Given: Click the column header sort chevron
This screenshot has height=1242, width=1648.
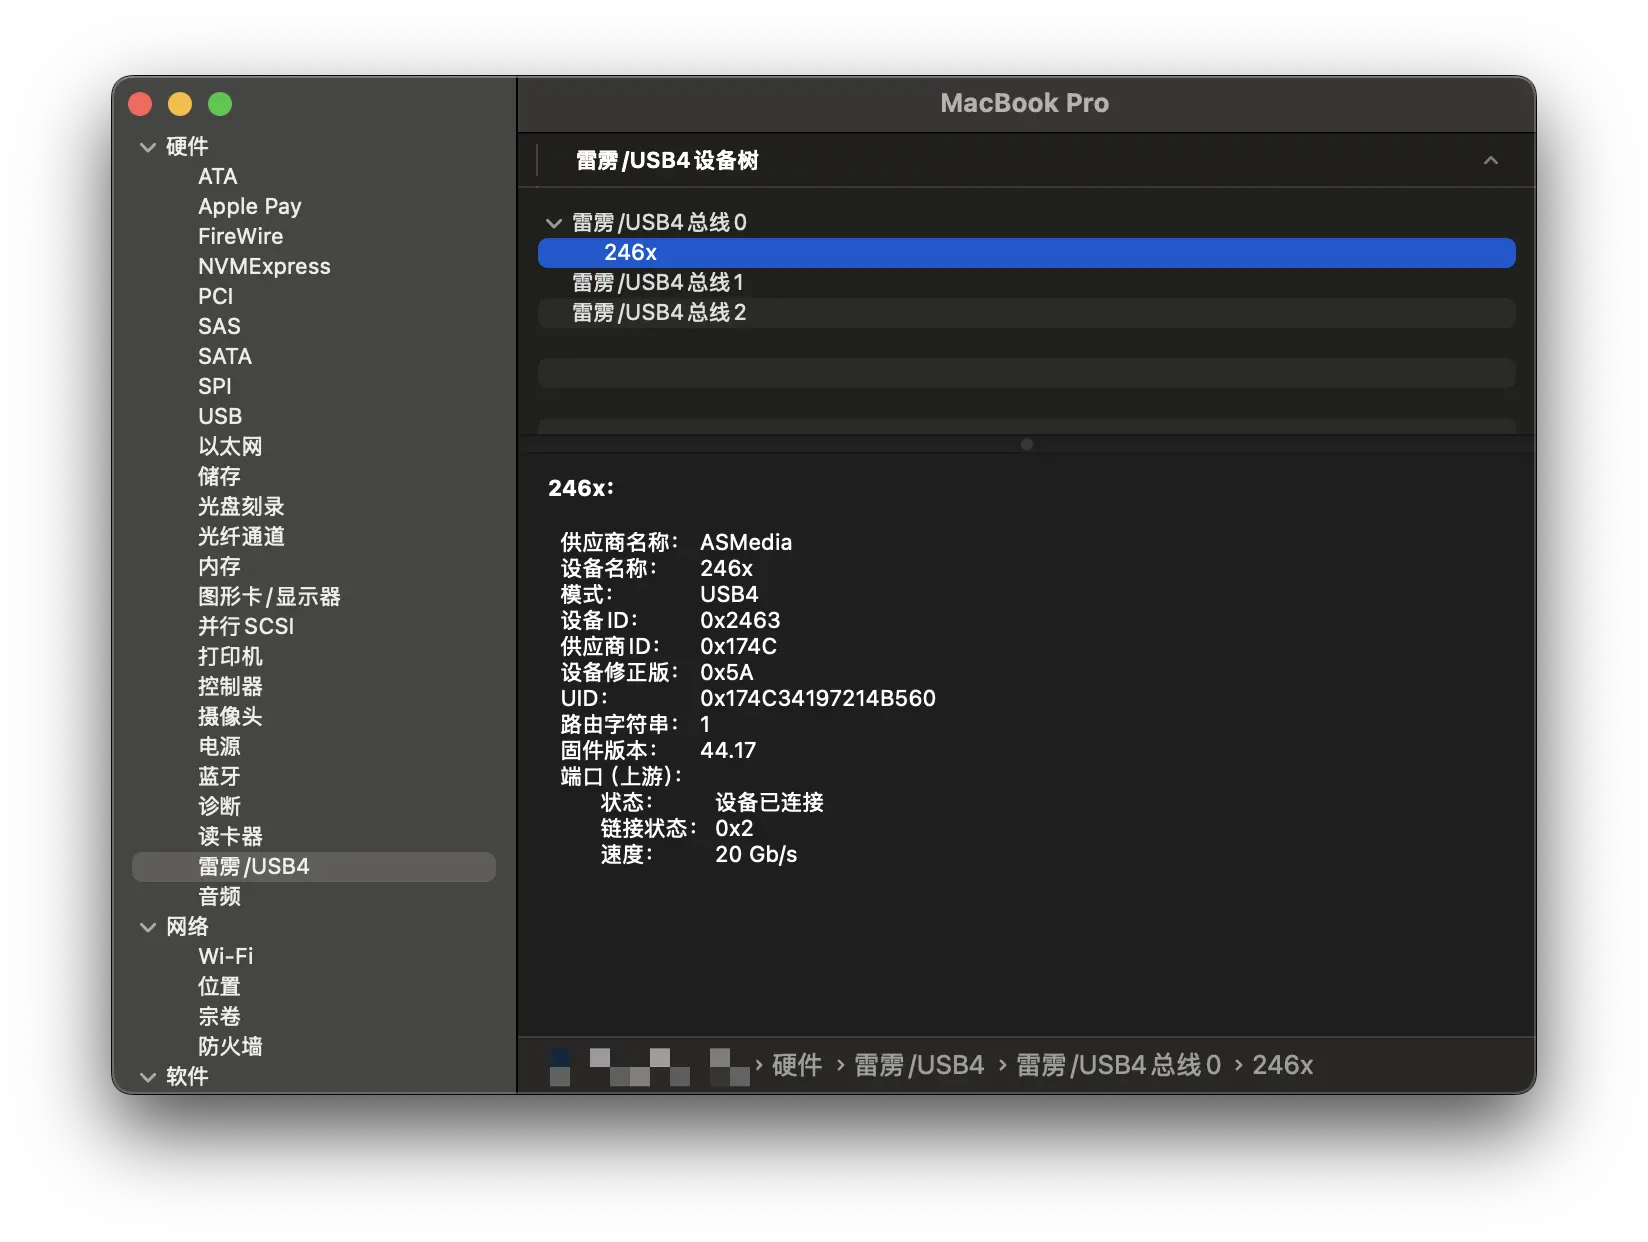Looking at the screenshot, I should (1490, 161).
